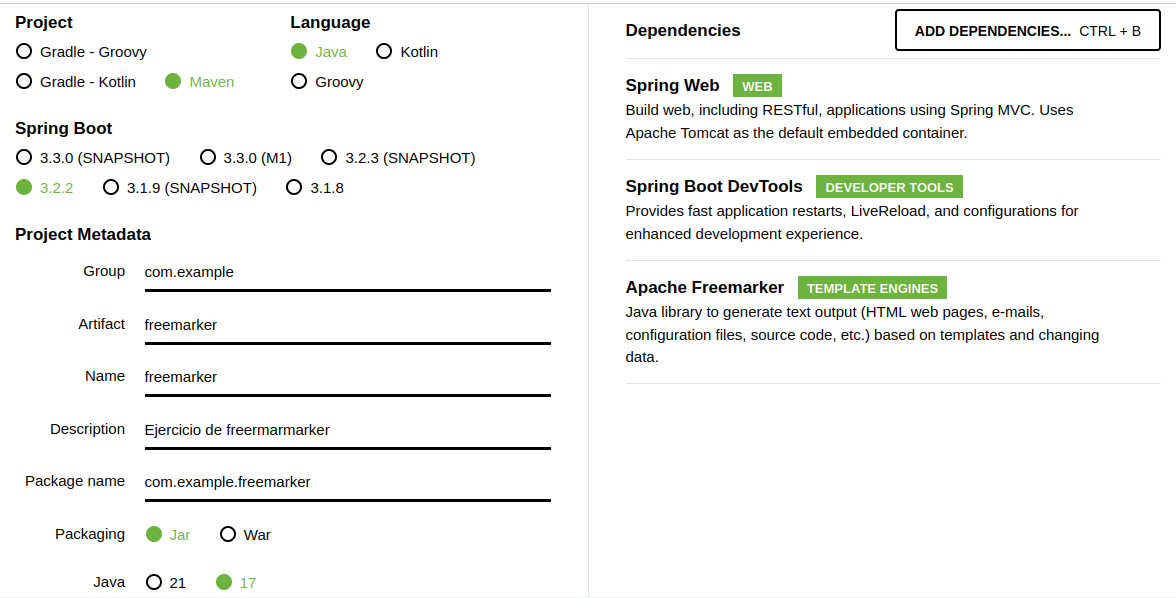Select Spring Boot version 3.1.8
This screenshot has width=1176, height=598.
pyautogui.click(x=315, y=188)
